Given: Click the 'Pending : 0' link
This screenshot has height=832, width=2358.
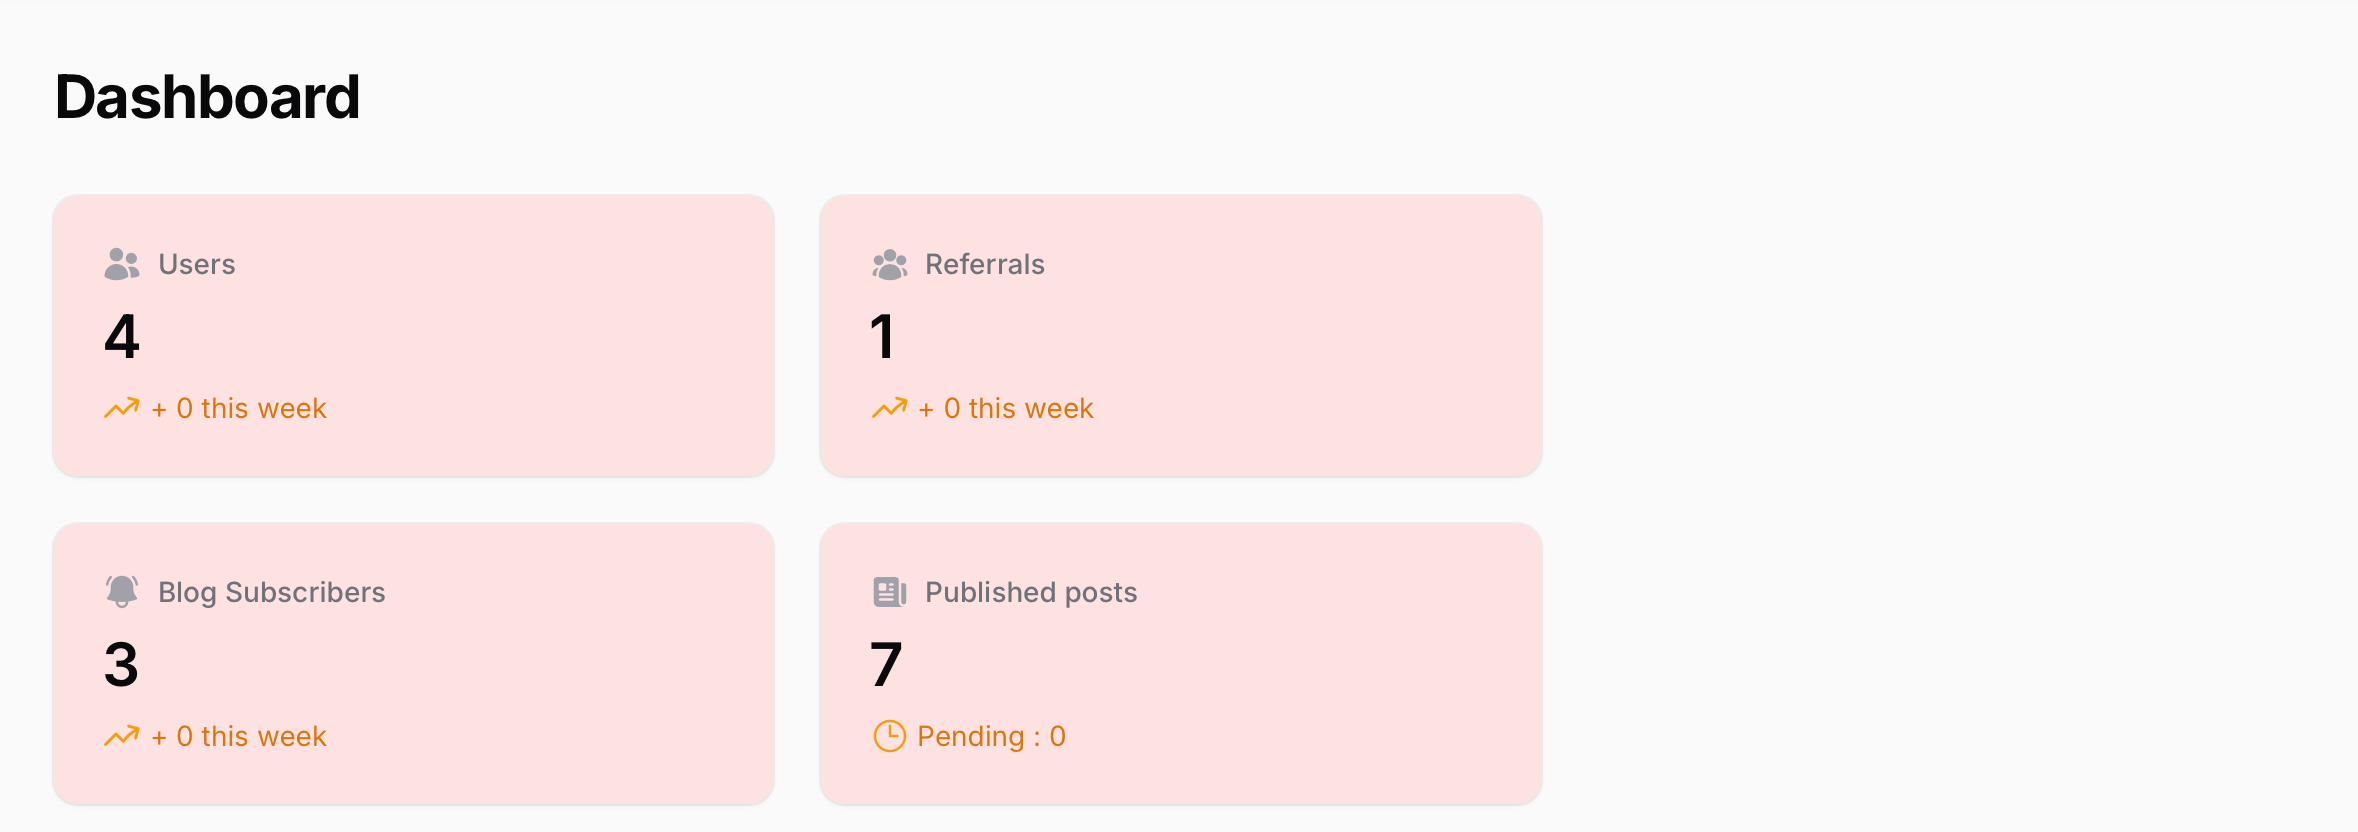Looking at the screenshot, I should pyautogui.click(x=991, y=736).
